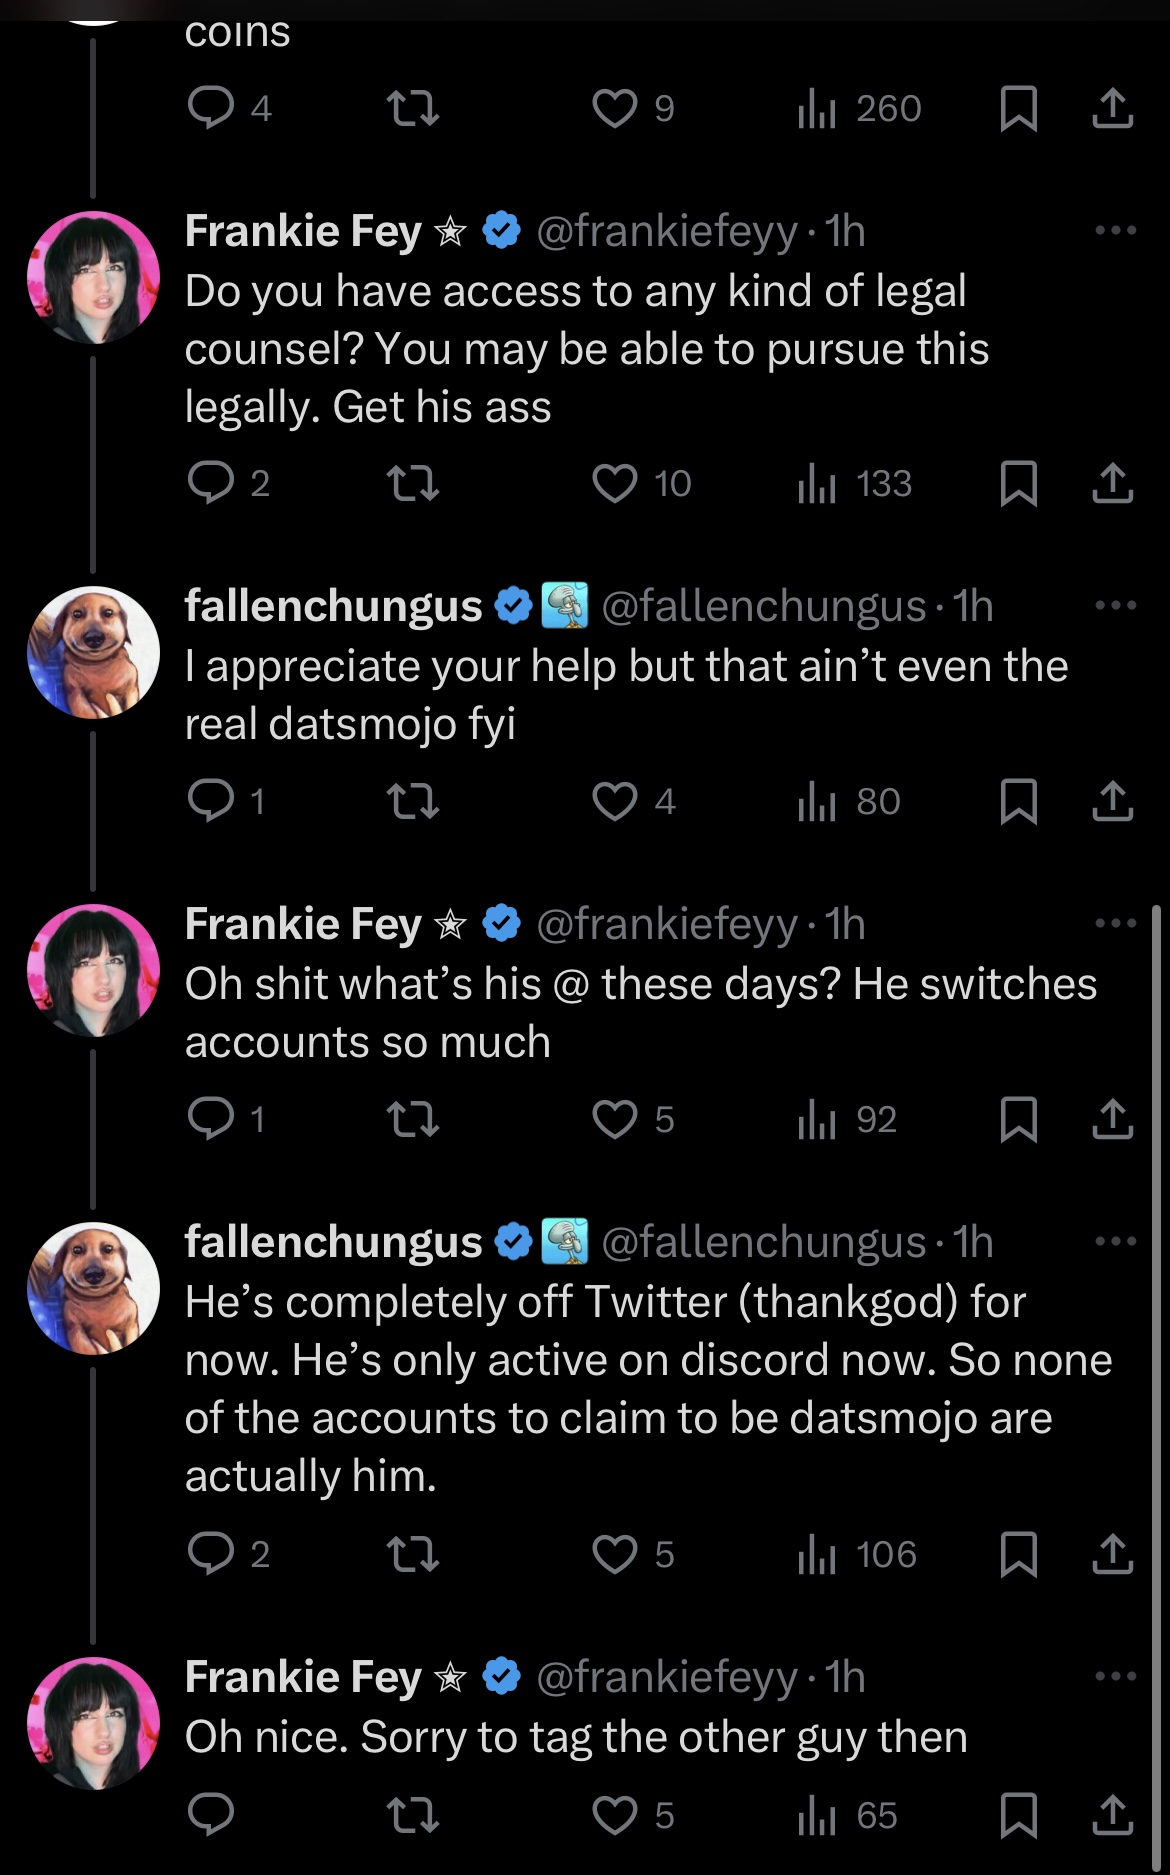Share the topmost tweet ending in "coins"

[1112, 109]
